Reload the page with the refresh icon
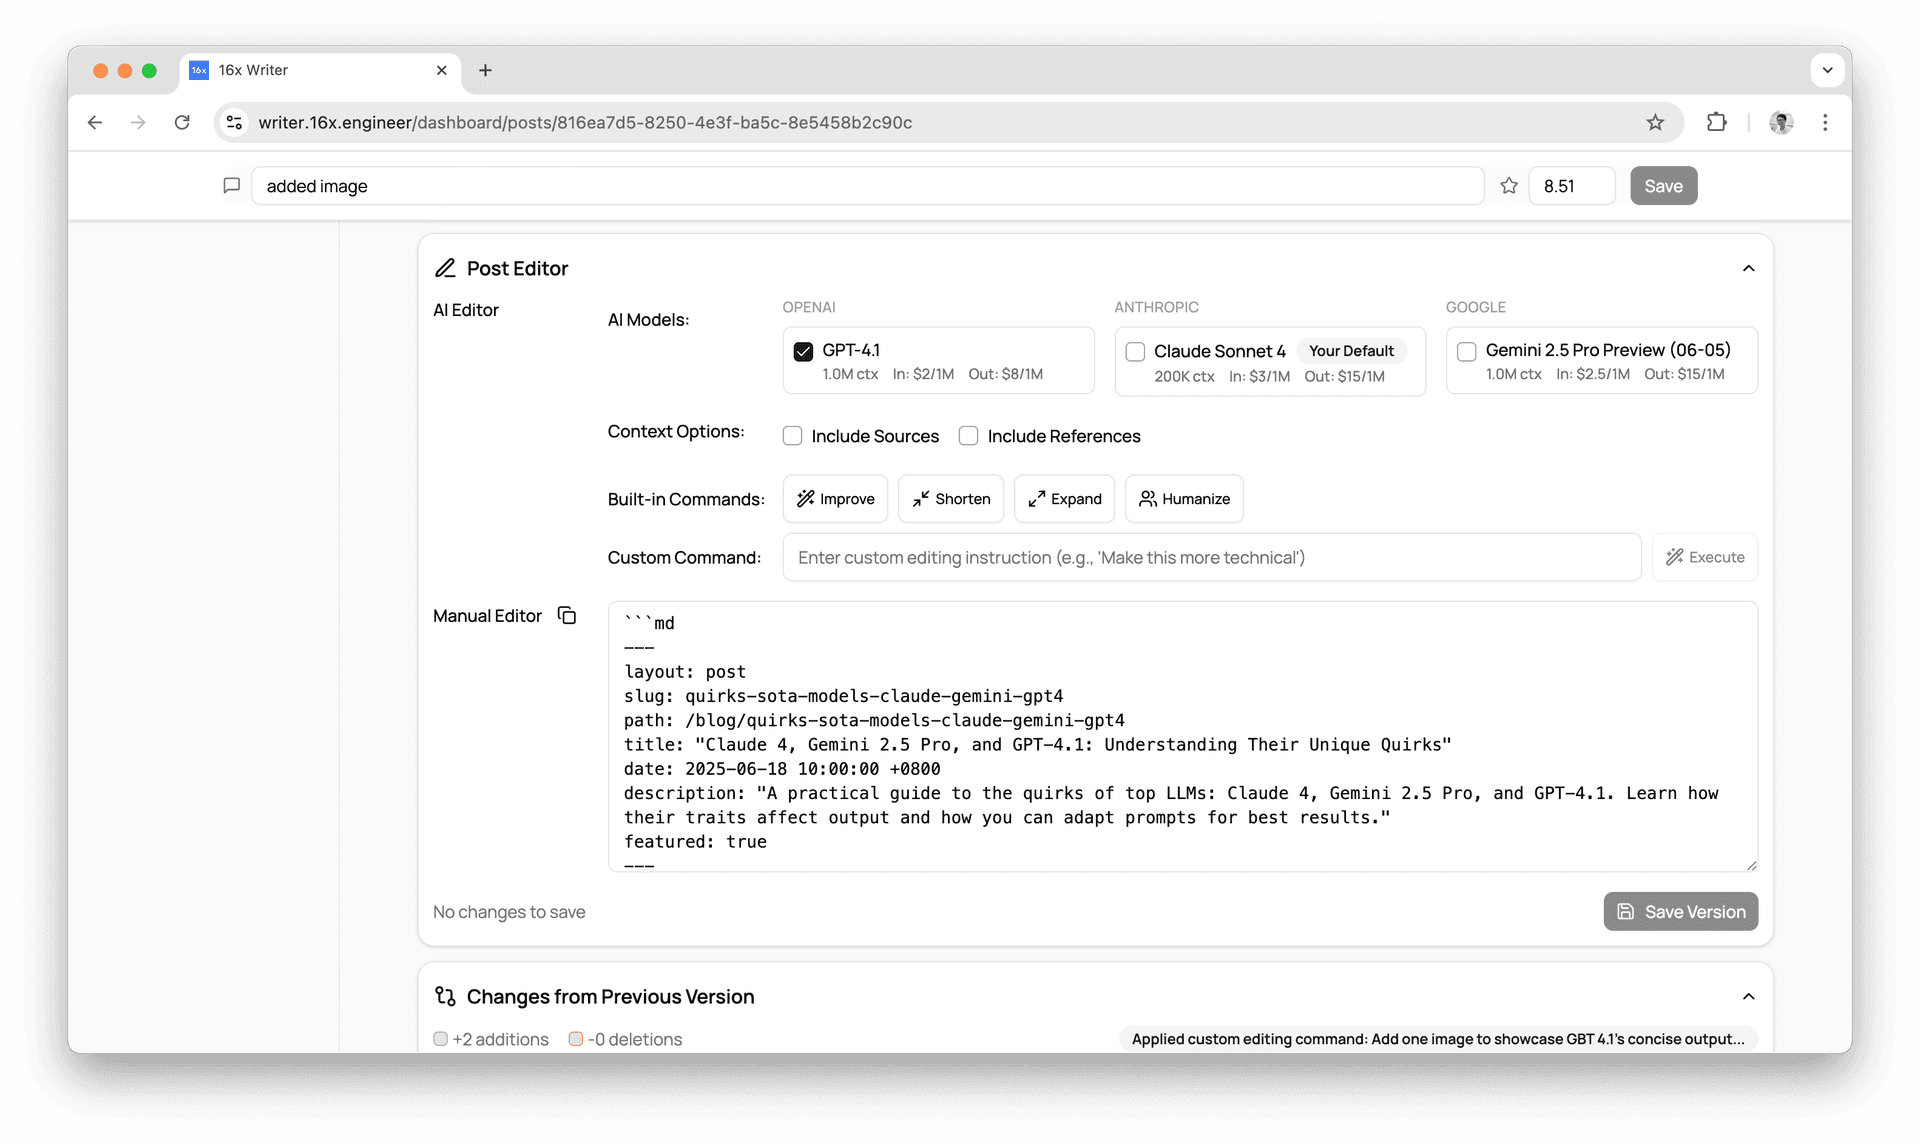Image resolution: width=1920 pixels, height=1143 pixels. (182, 122)
